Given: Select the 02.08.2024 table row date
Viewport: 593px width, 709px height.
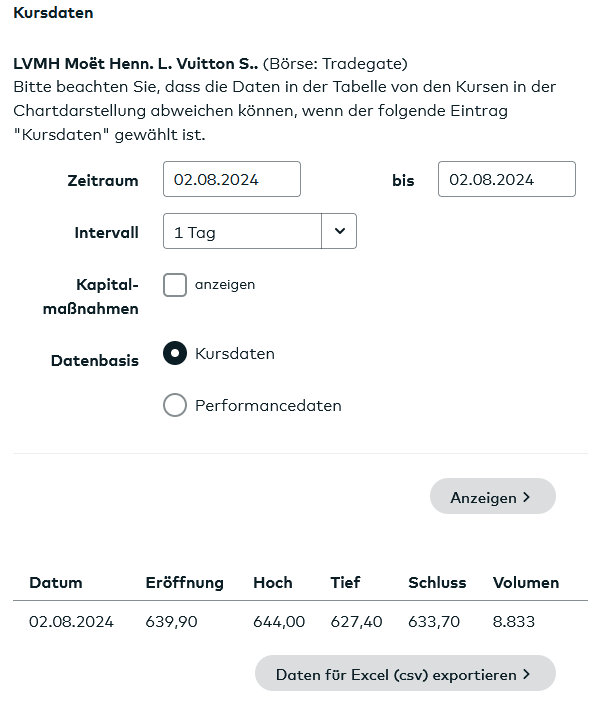Looking at the screenshot, I should tap(71, 622).
